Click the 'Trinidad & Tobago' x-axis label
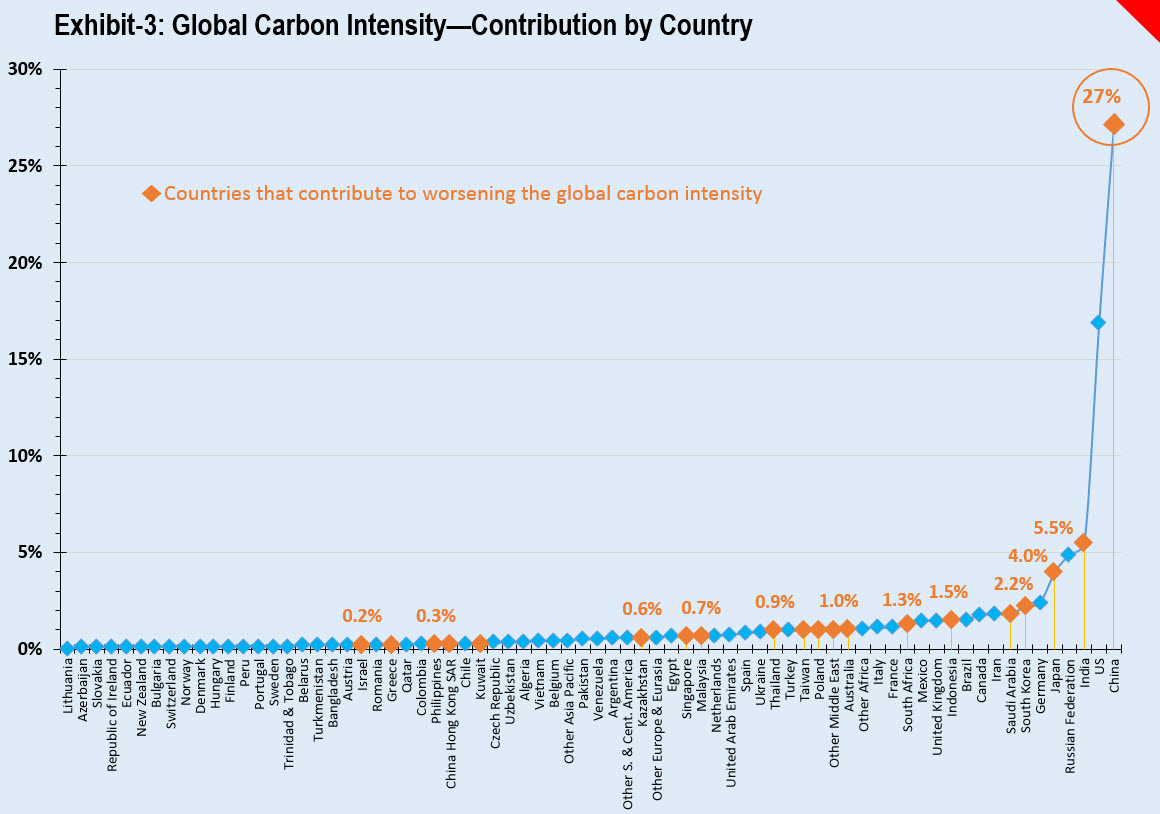 coord(289,714)
